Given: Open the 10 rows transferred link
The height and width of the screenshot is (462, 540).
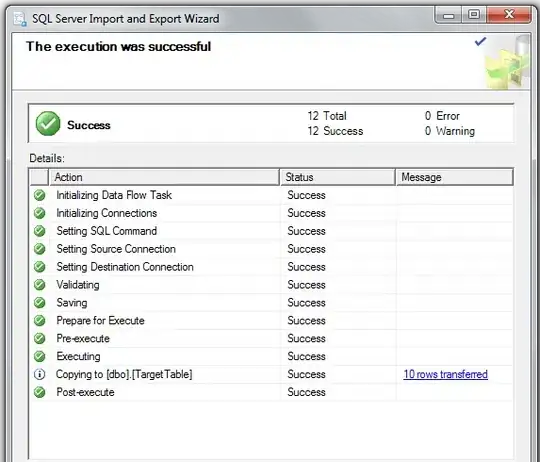Looking at the screenshot, I should [x=445, y=374].
